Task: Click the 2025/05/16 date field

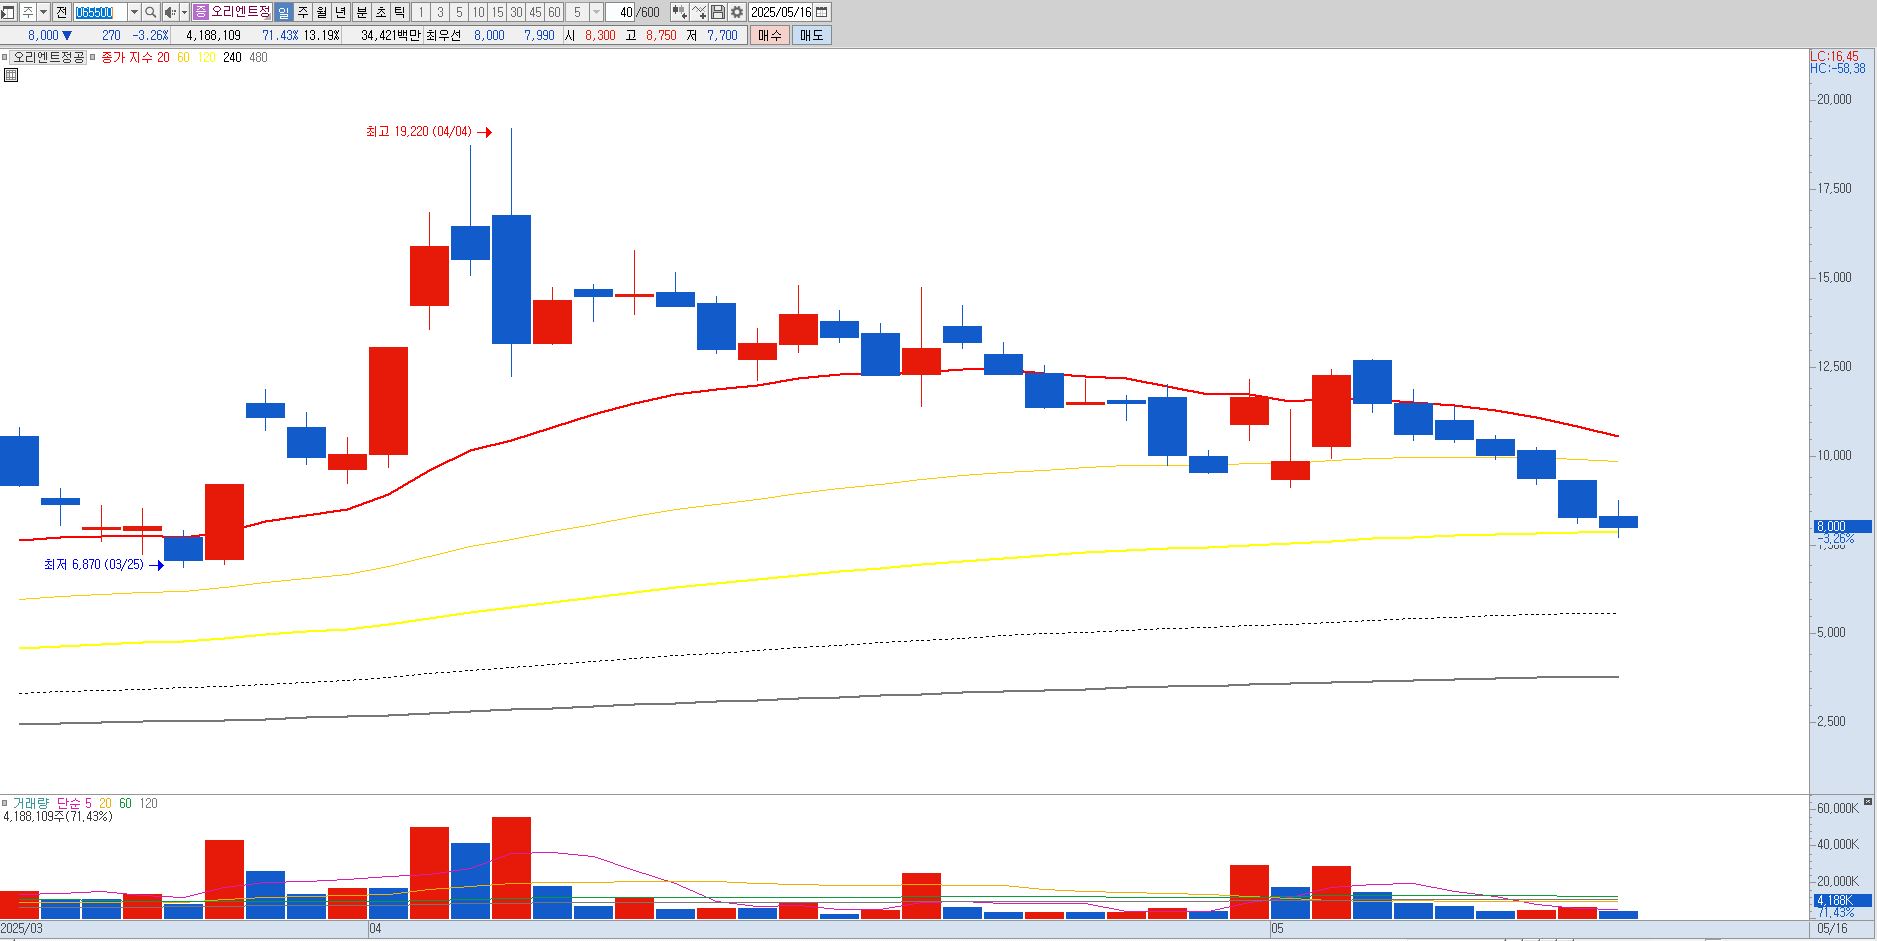Action: [780, 12]
